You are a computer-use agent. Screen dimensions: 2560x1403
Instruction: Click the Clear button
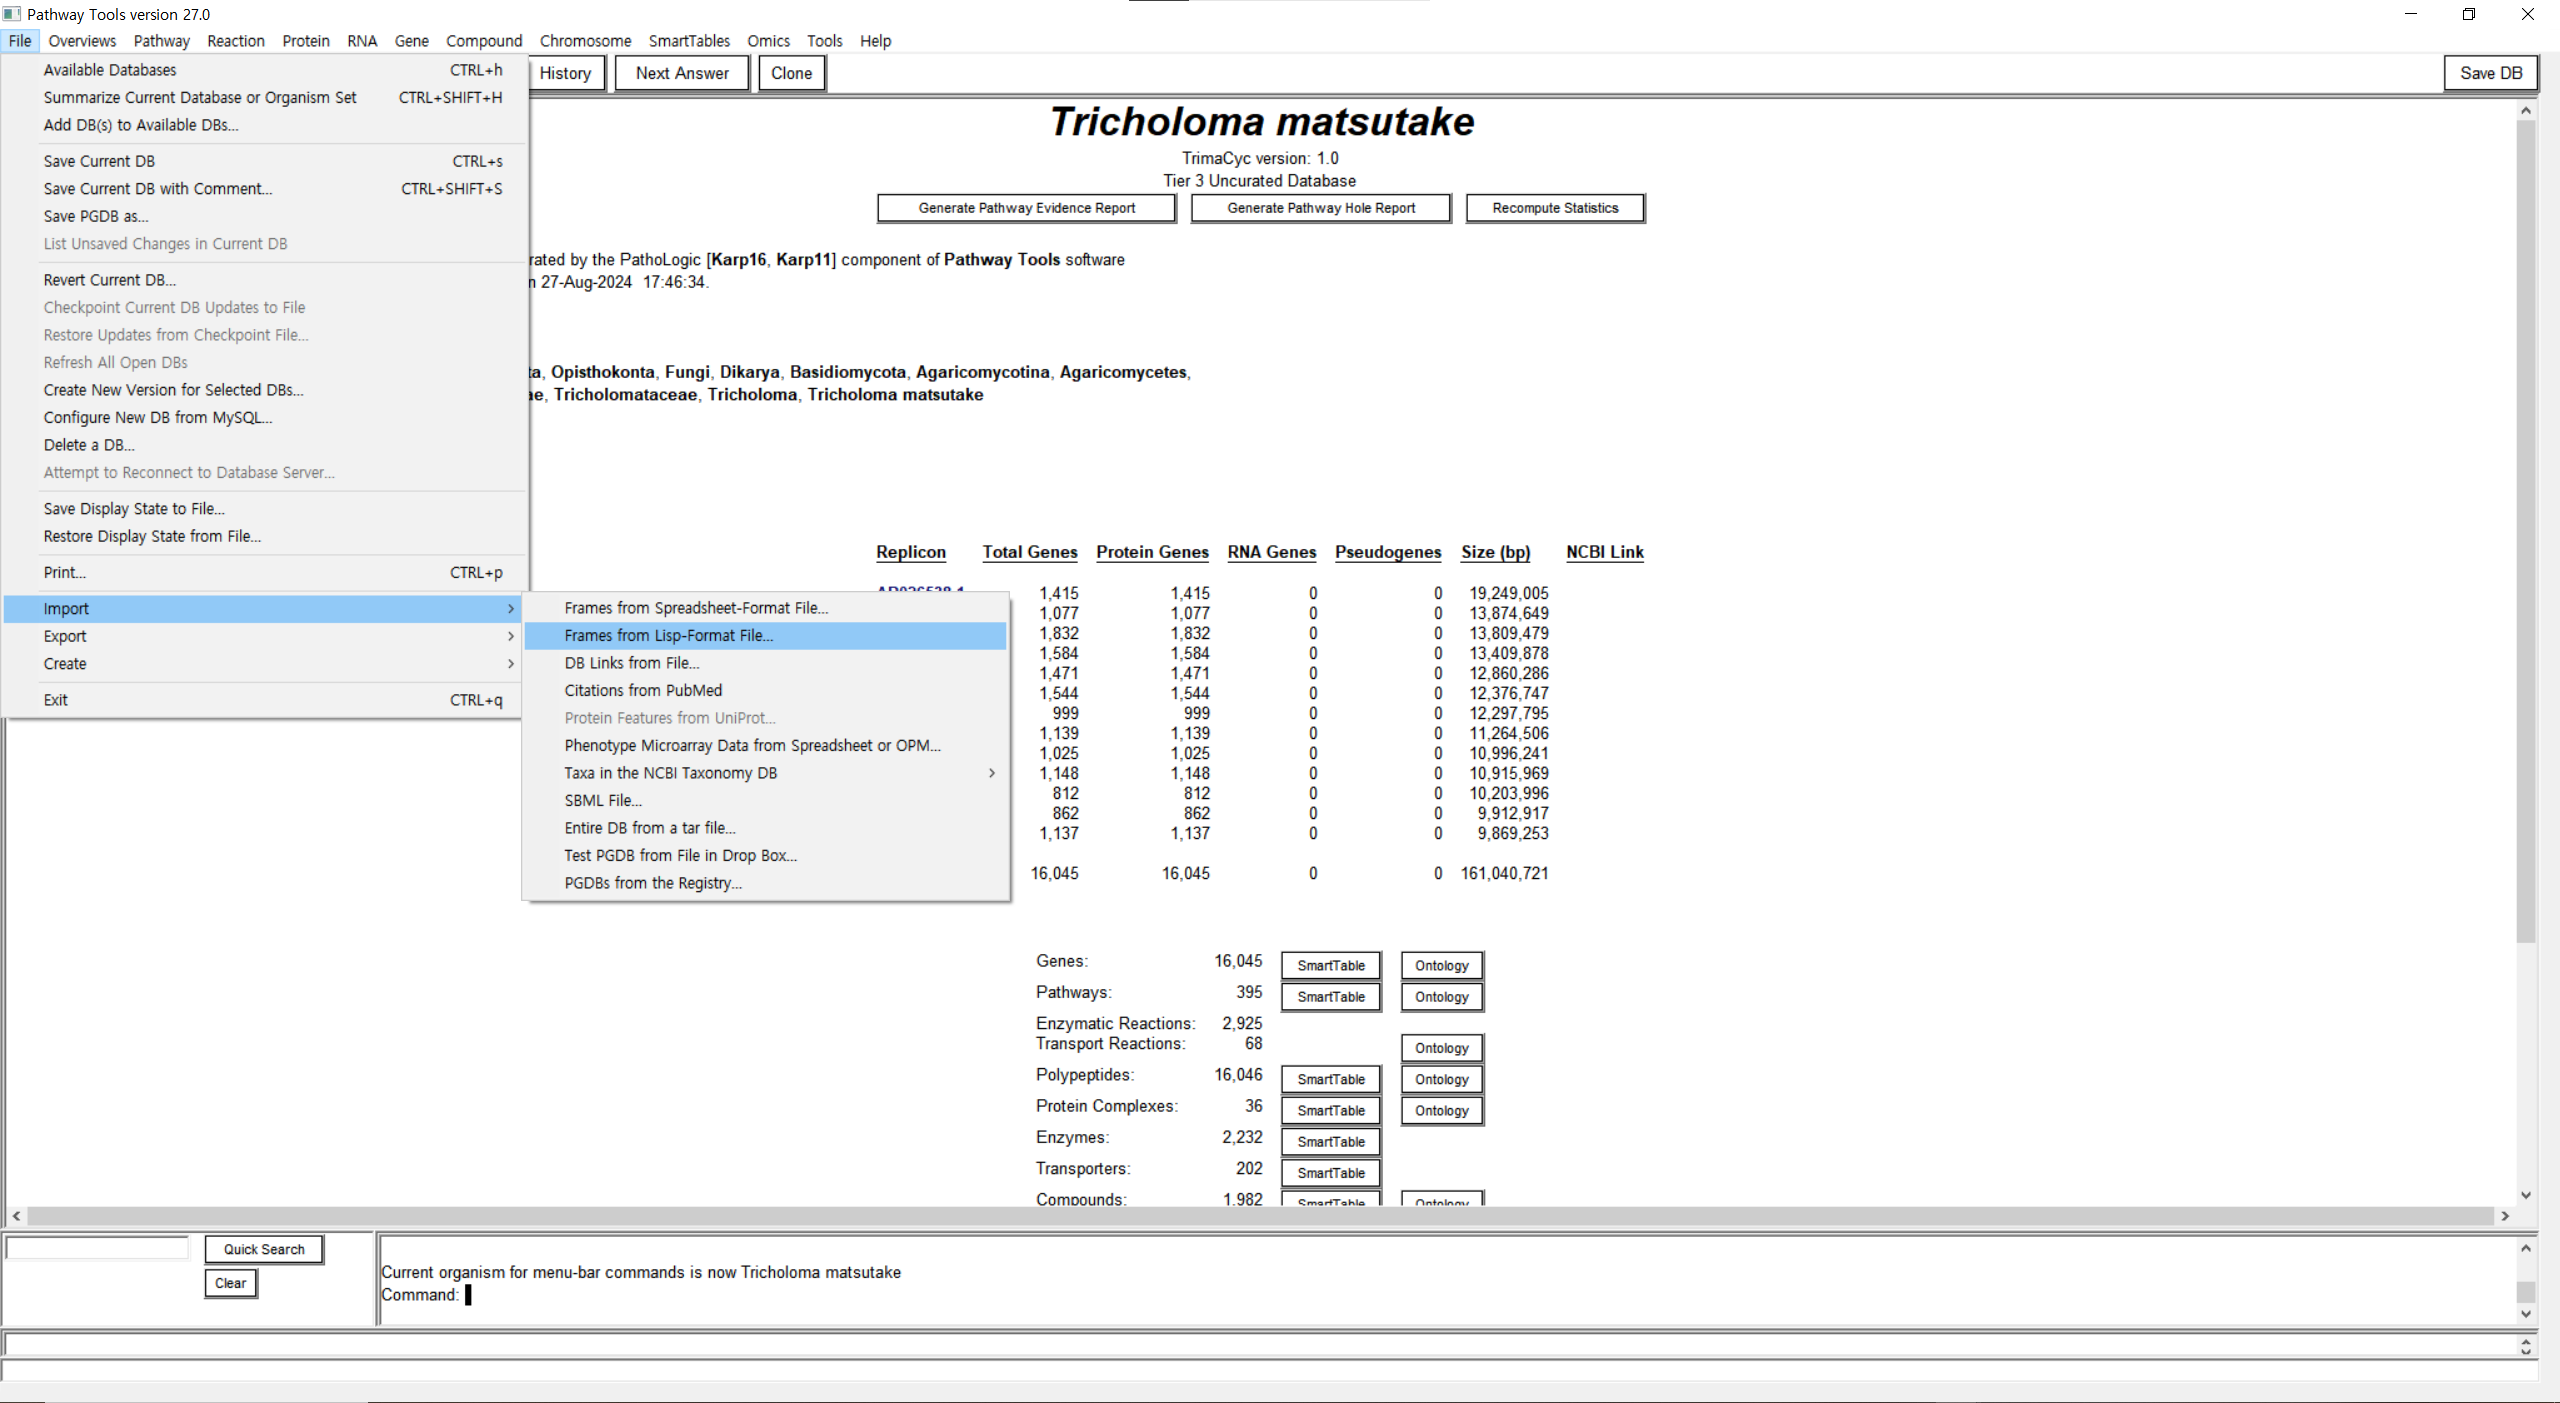(230, 1283)
